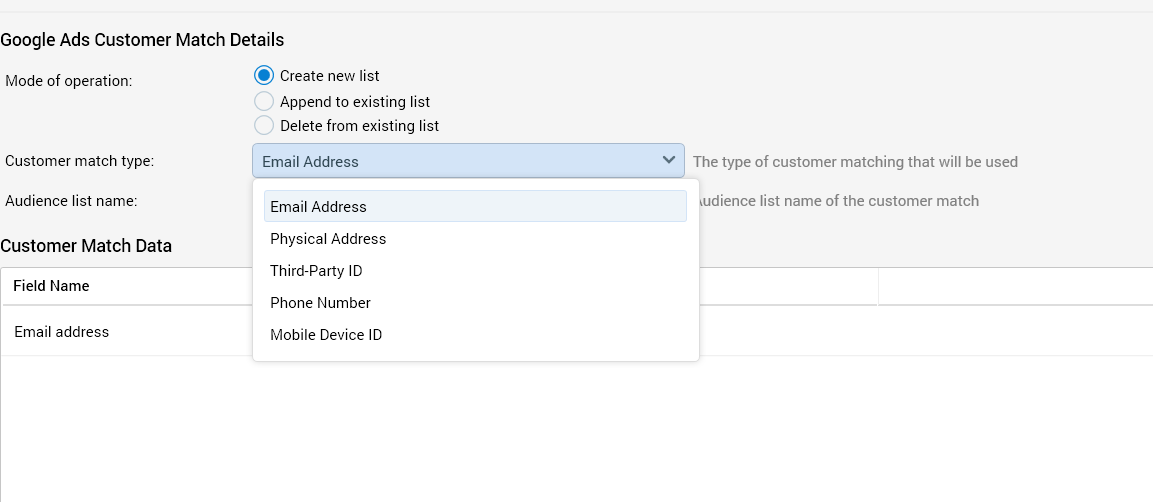1153x502 pixels.
Task: Click the customer matching type hint text
Action: [855, 162]
